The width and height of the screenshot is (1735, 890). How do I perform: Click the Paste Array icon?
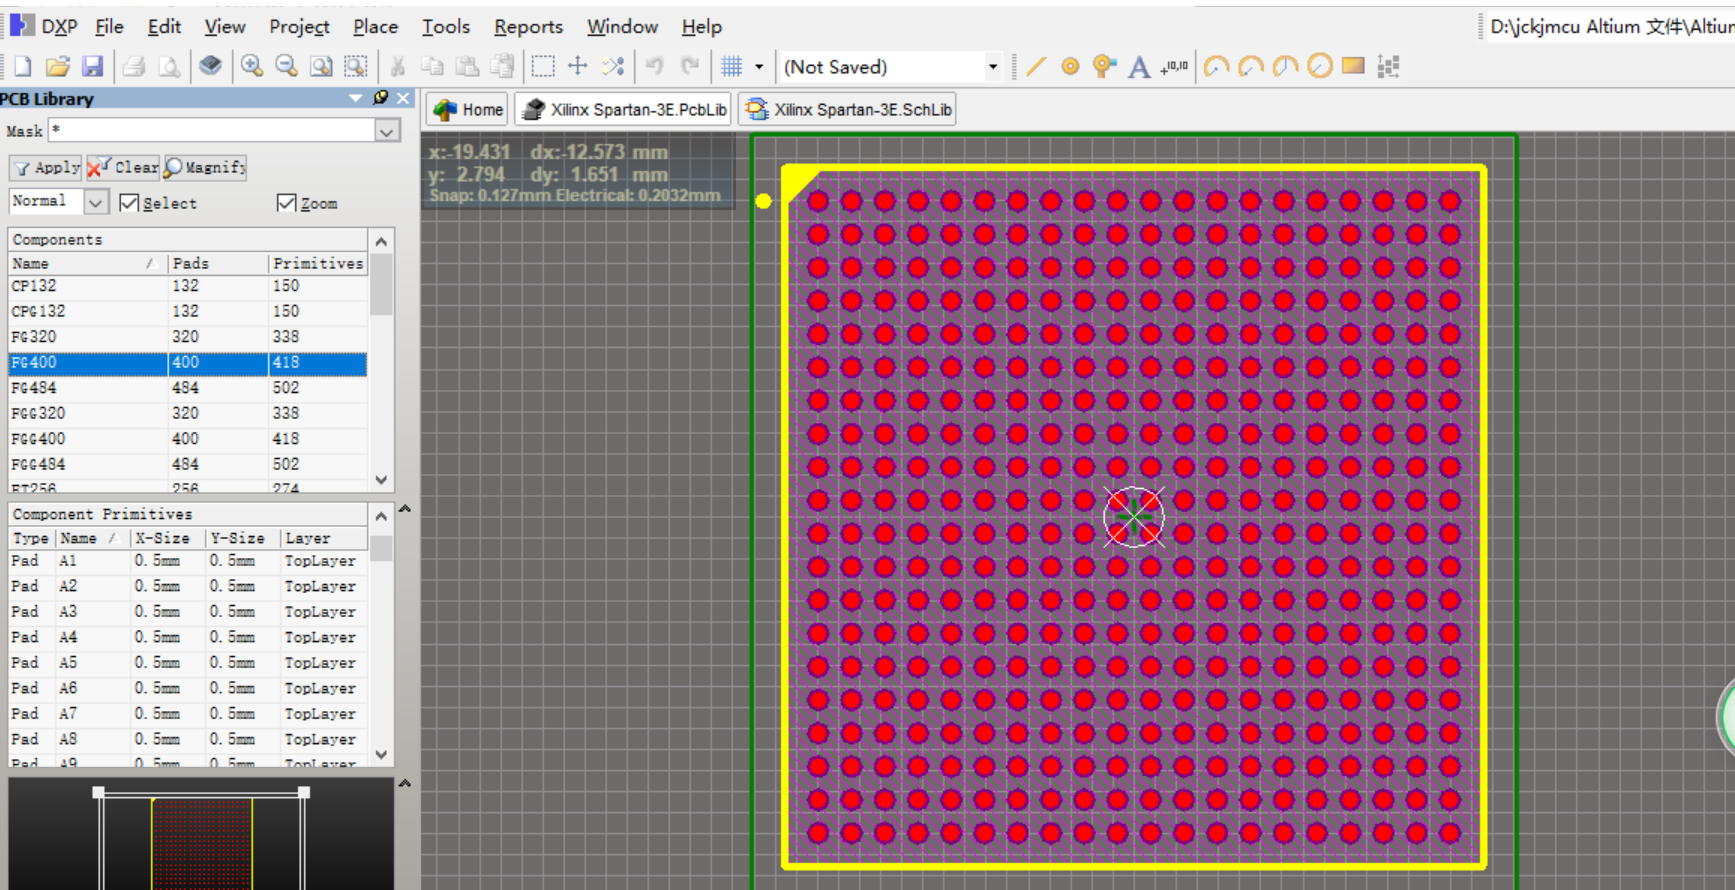coord(1388,67)
